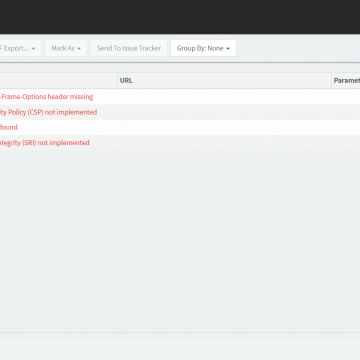The image size is (360, 360).
Task: Click Send To Issue Tracker button
Action: click(x=129, y=48)
